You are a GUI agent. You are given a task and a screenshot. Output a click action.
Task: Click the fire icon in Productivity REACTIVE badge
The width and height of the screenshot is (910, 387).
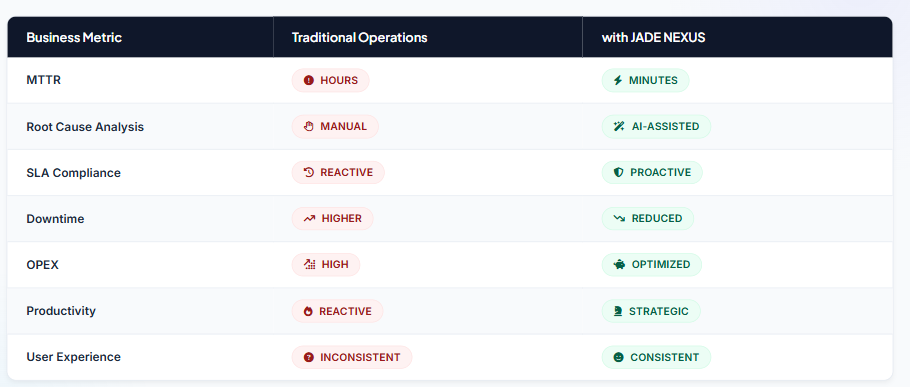tap(308, 311)
